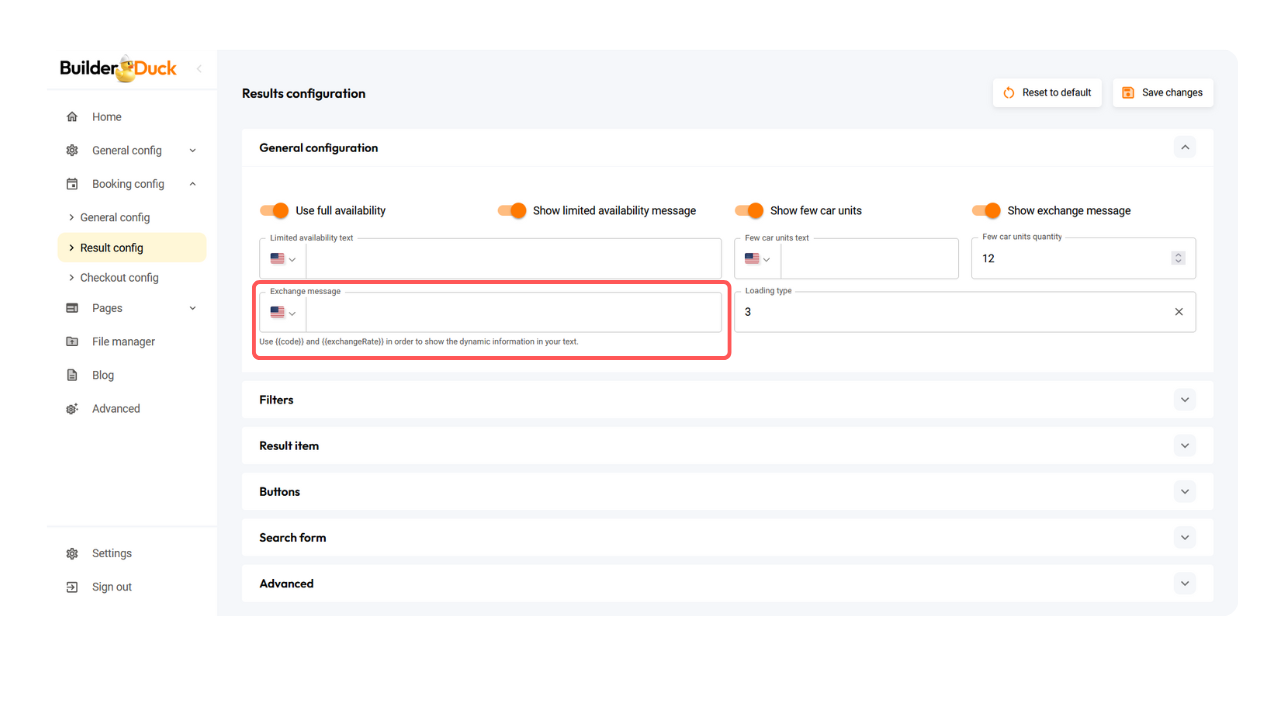Toggle Use full availability switch
This screenshot has height=720, width=1280.
click(274, 211)
